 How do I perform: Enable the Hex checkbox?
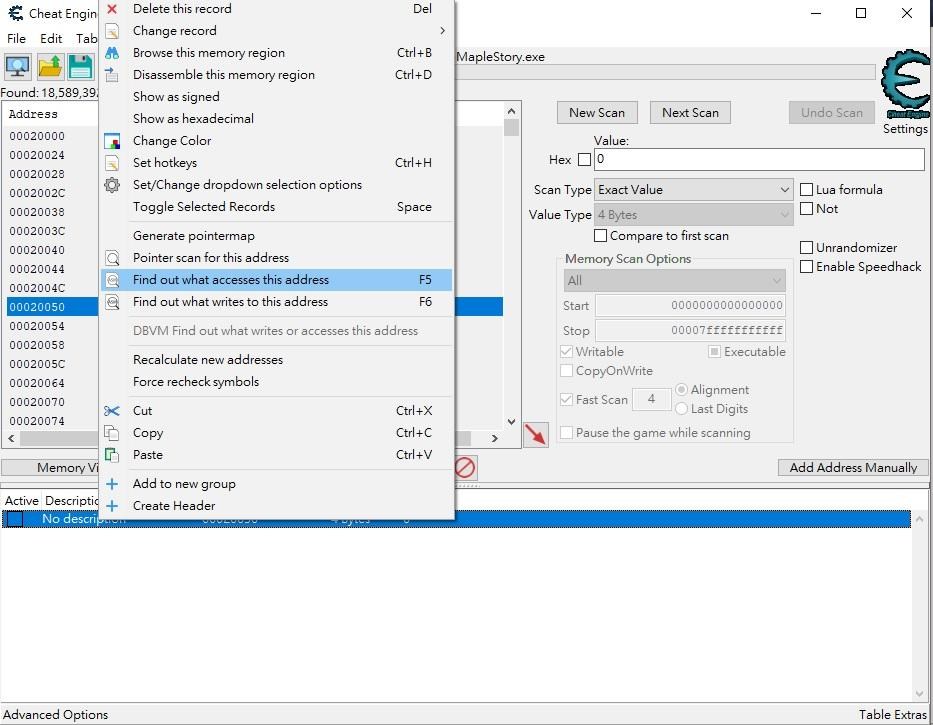tap(584, 160)
